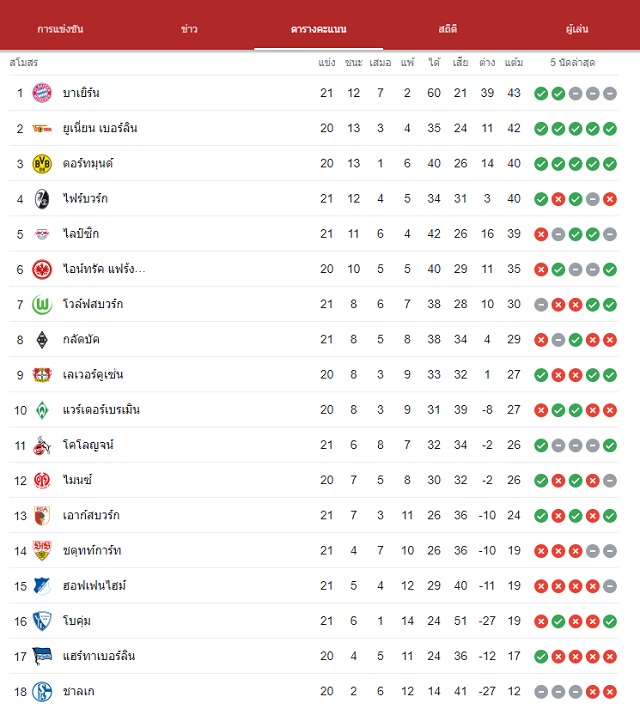Click the Bayer Leverkusen crest

(42, 375)
